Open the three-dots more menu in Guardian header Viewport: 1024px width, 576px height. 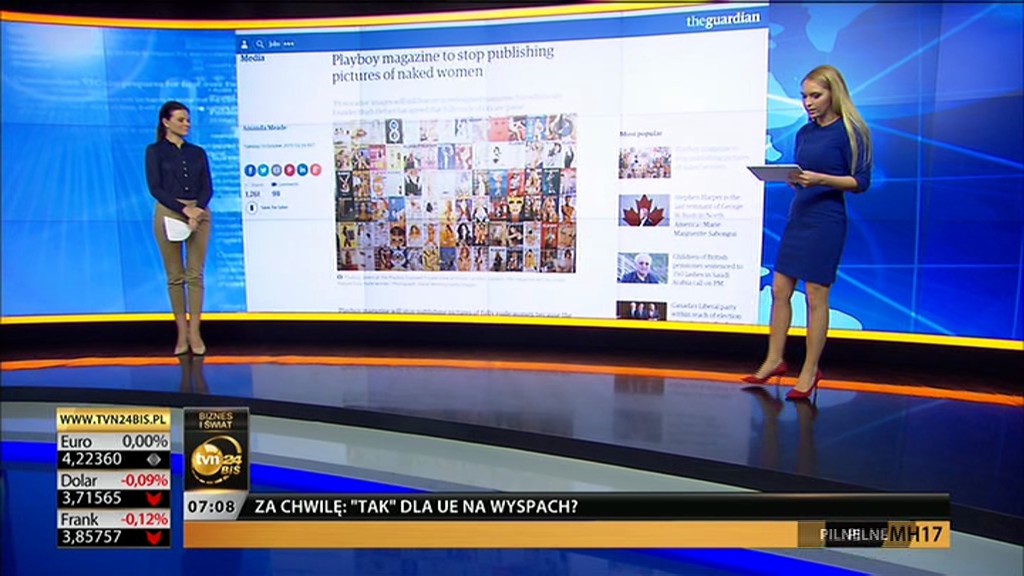pos(289,44)
